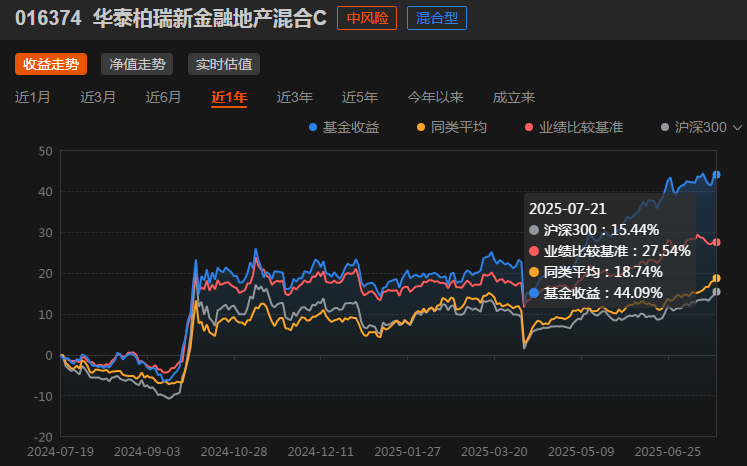Click x-axis date label 2025-01-27
The width and height of the screenshot is (747, 466).
click(x=407, y=452)
